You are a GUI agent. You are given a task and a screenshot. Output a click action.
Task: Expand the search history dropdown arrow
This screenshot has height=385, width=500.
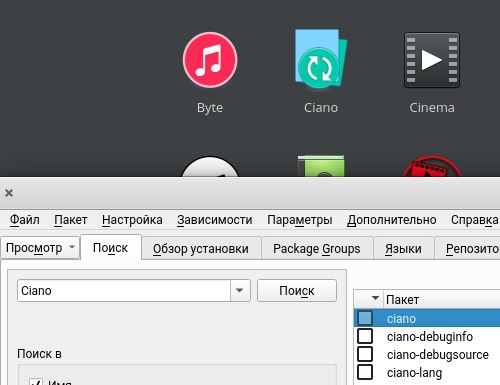click(240, 291)
